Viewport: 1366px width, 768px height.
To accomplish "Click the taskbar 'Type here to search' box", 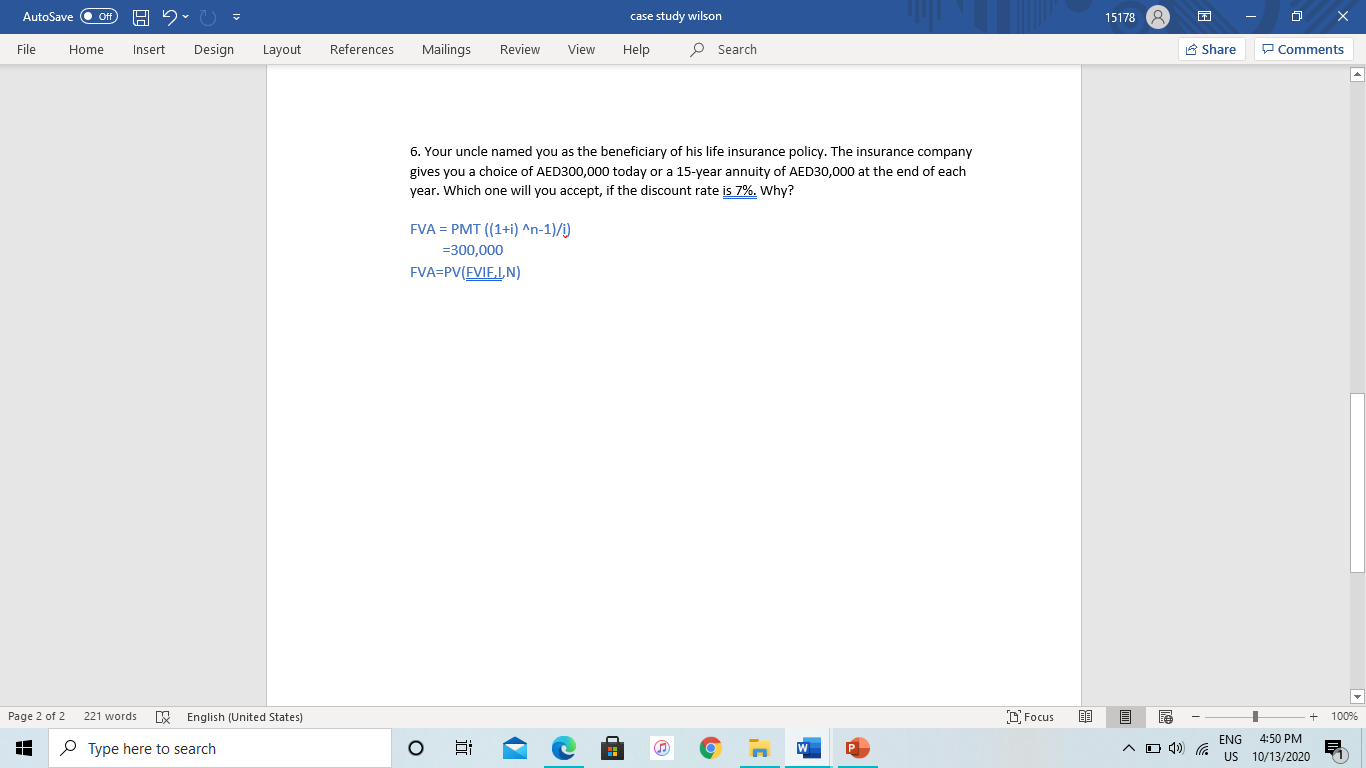I will [x=220, y=748].
